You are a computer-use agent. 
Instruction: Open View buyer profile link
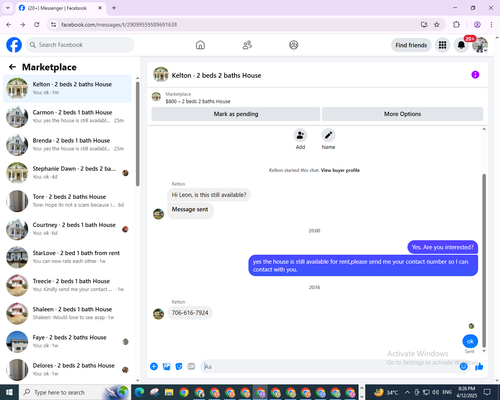point(340,170)
